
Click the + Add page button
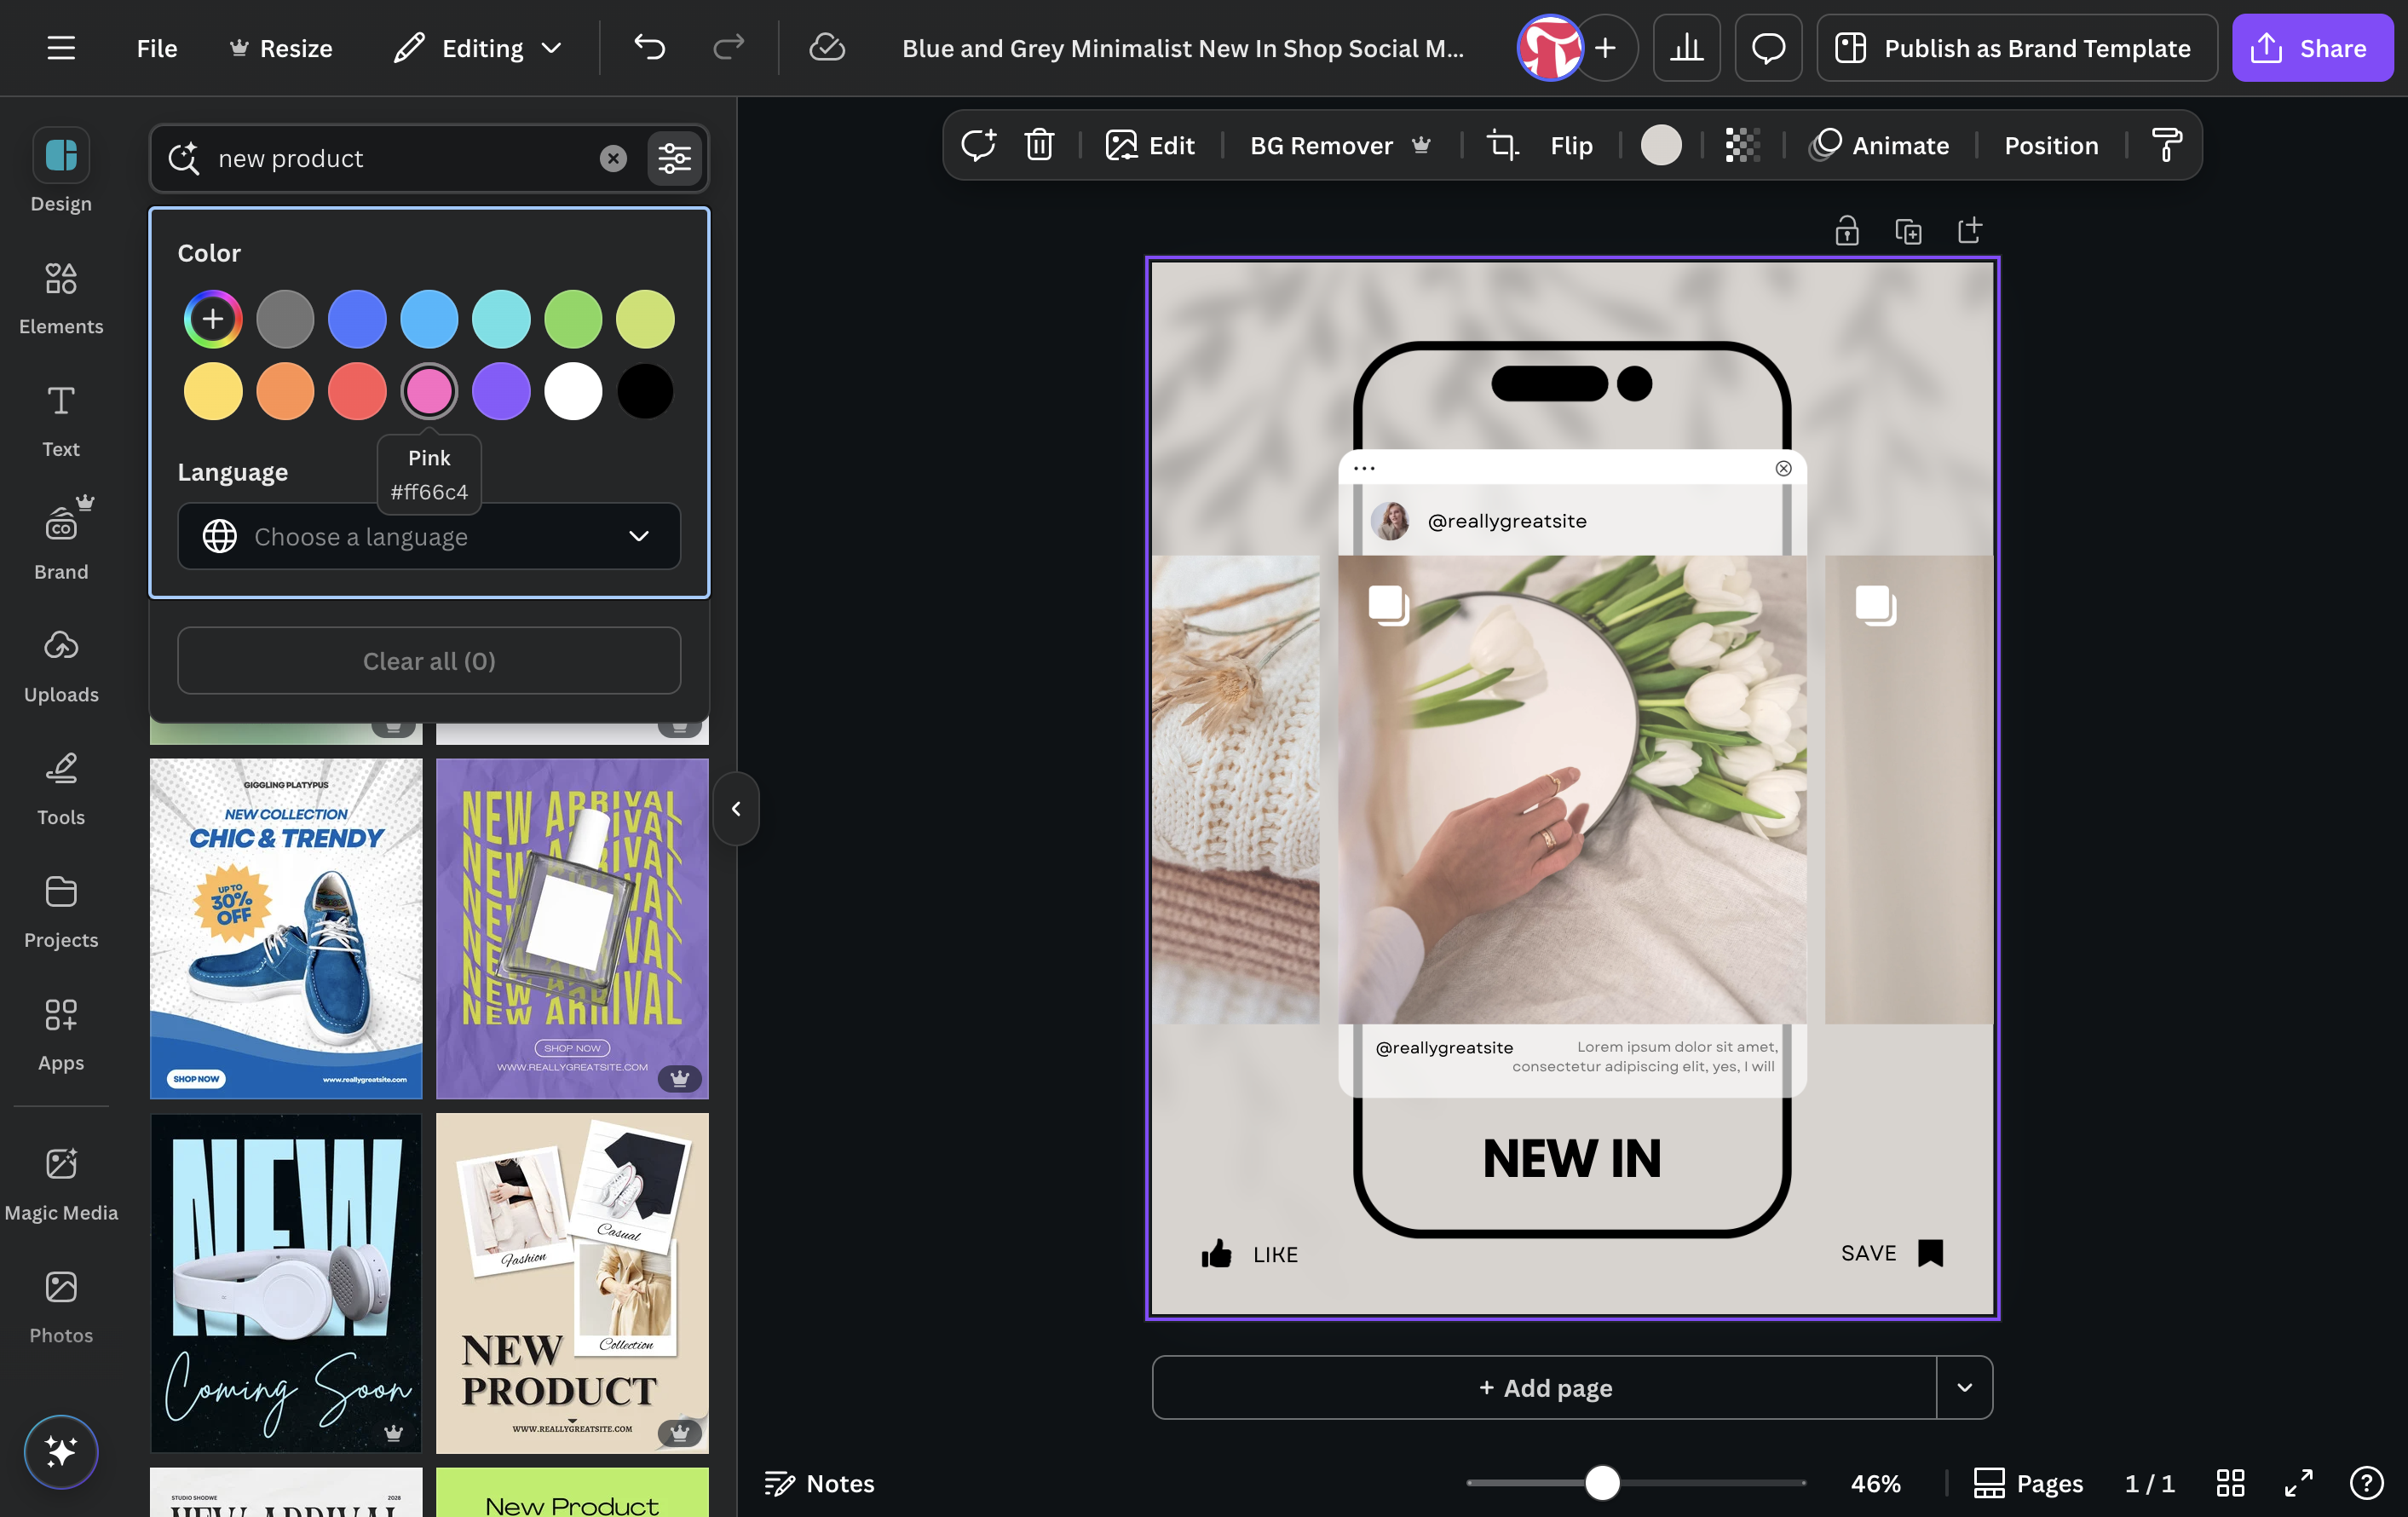coord(1544,1387)
